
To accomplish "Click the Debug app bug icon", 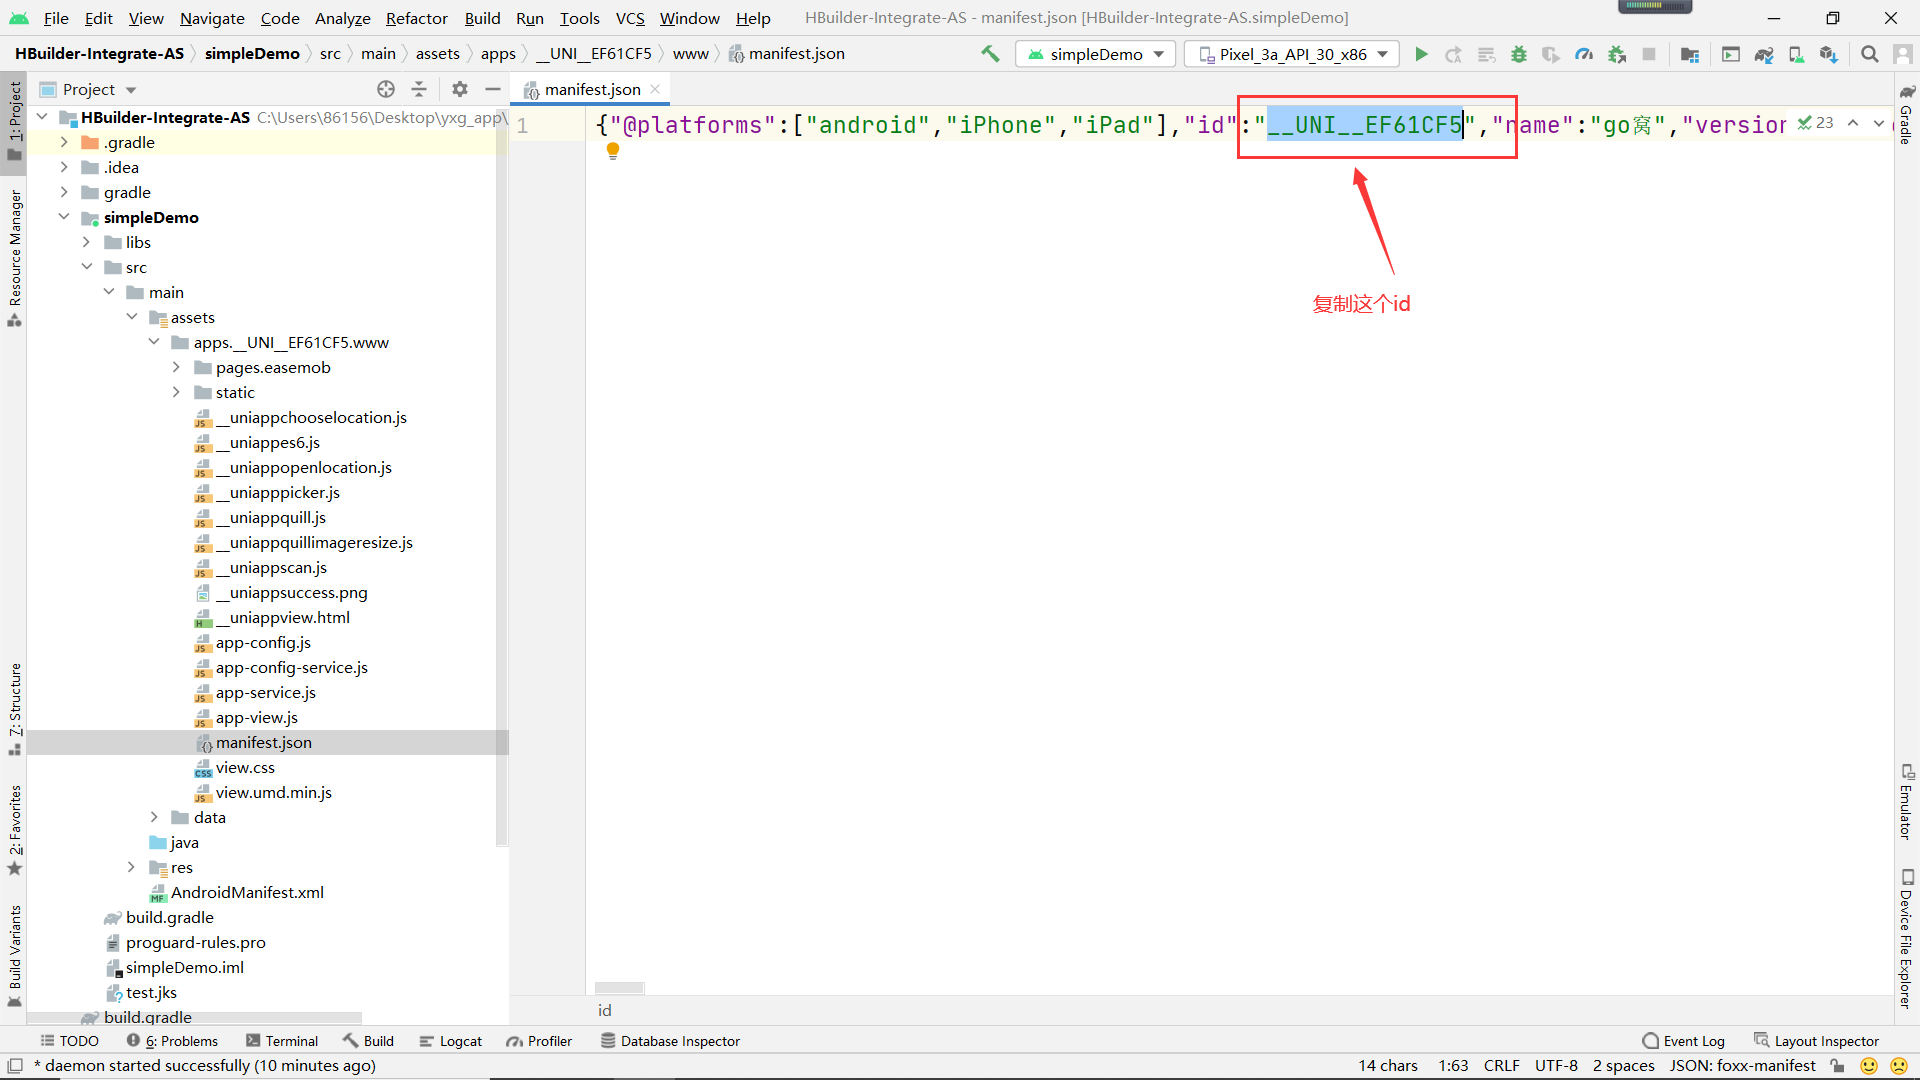I will [x=1518, y=54].
